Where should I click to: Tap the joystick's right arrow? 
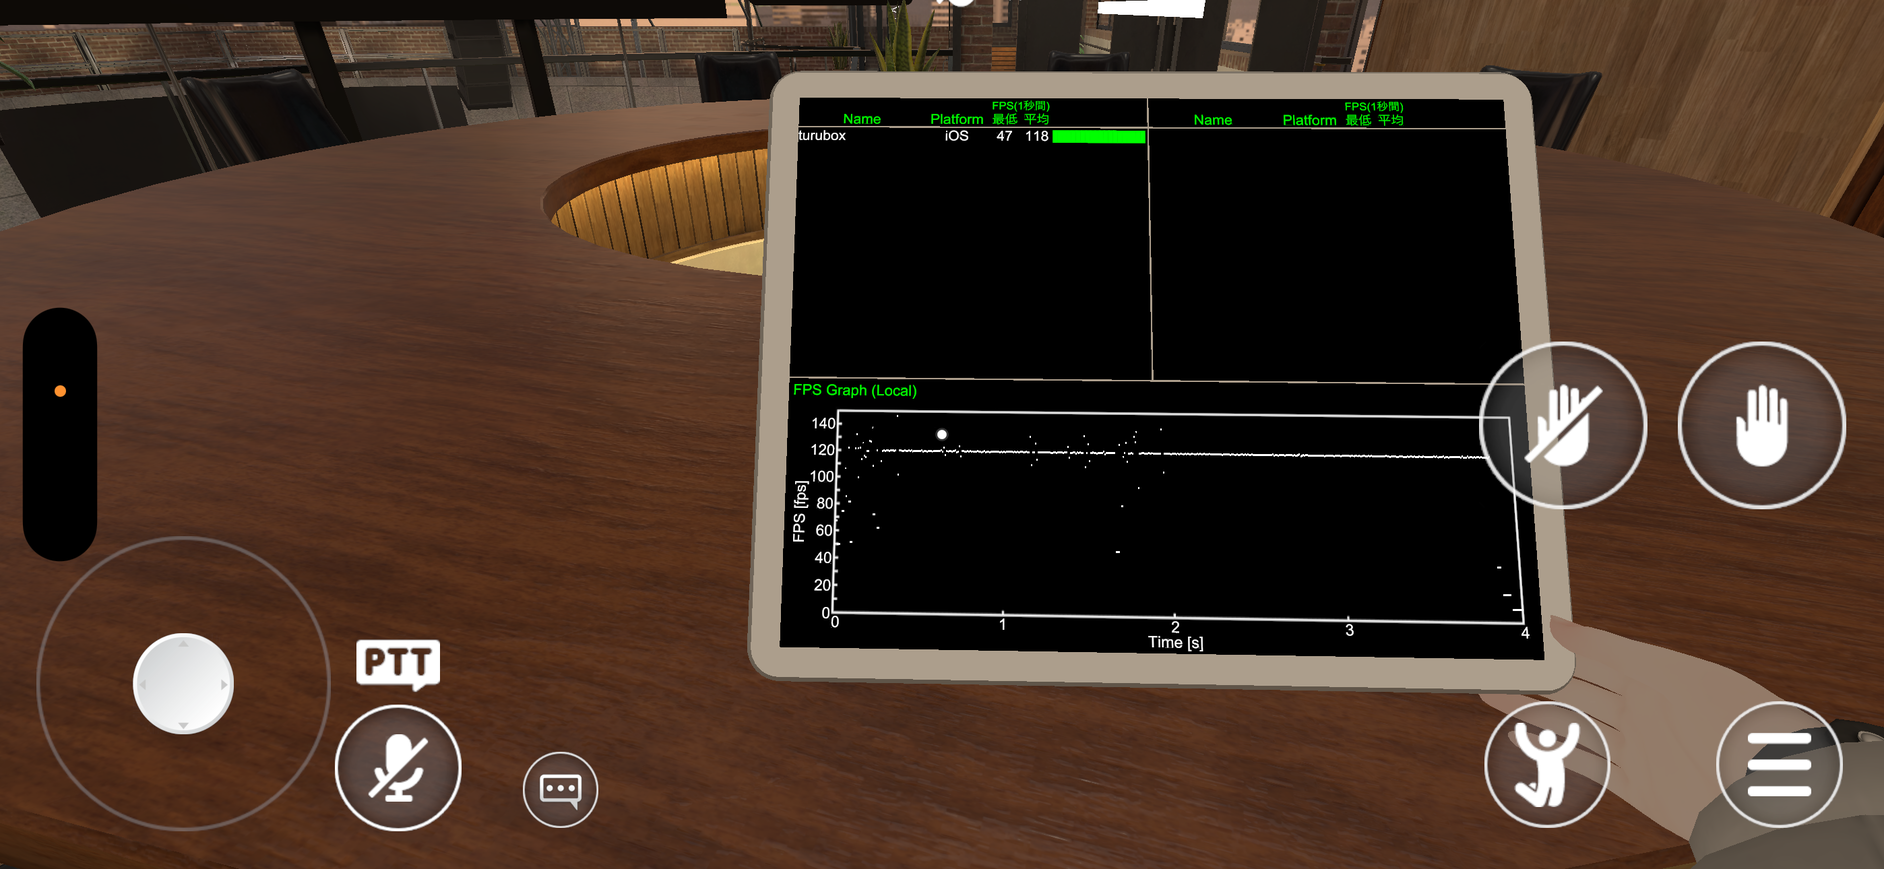(223, 684)
